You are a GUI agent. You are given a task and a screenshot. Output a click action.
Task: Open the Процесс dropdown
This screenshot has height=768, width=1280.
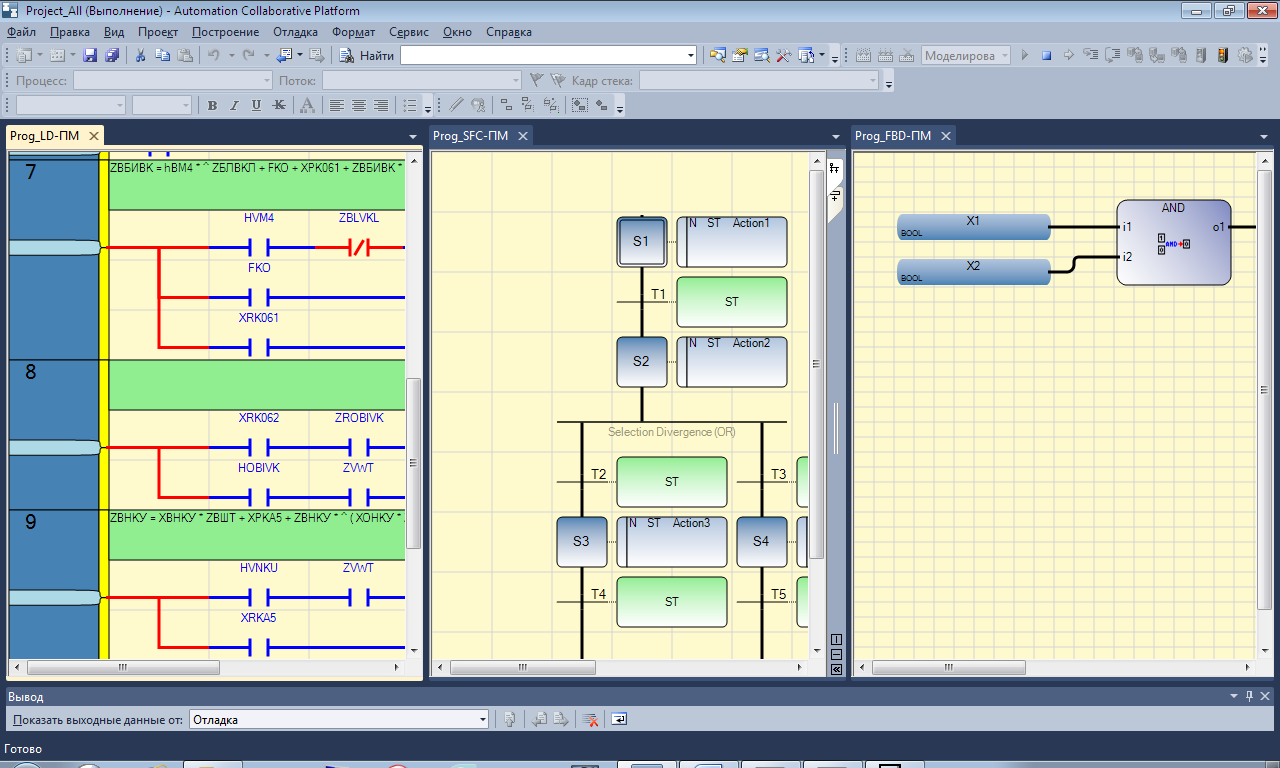(x=266, y=80)
